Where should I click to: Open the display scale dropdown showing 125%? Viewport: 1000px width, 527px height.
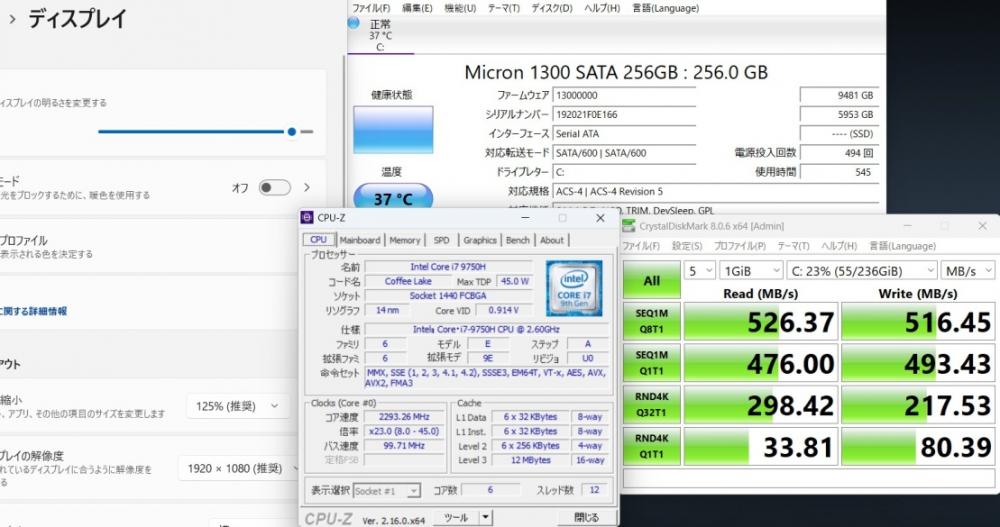click(236, 406)
